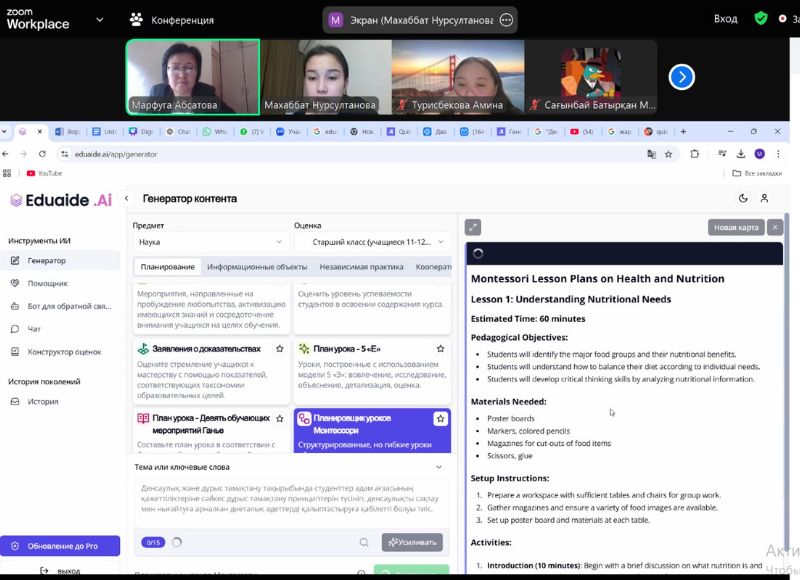Screen dimensions: 800x580
Task: Switch to the Независимая практика tab
Action: coord(361,267)
